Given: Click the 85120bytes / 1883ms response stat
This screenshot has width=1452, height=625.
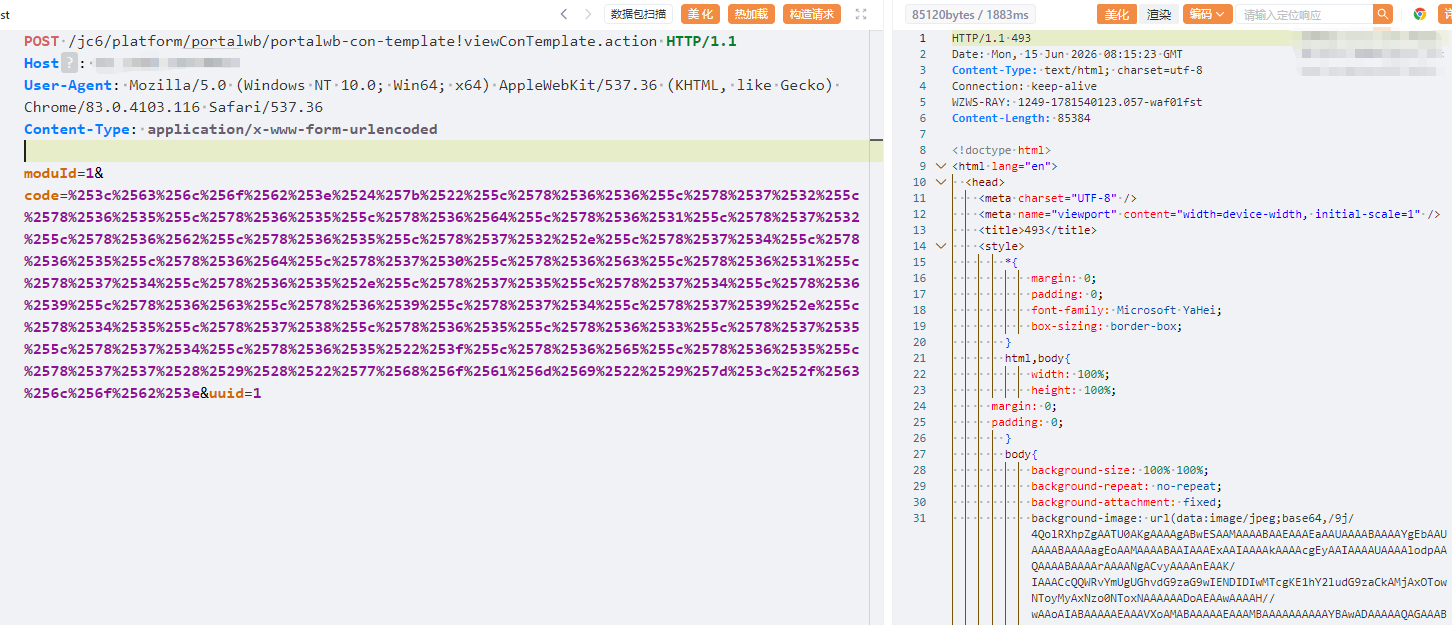Looking at the screenshot, I should point(970,14).
